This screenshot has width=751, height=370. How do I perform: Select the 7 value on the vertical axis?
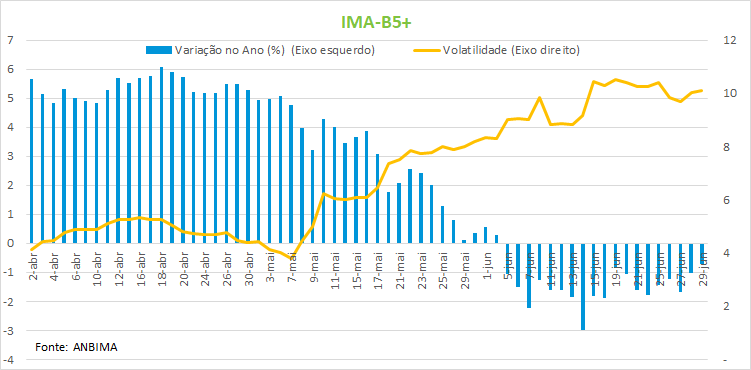[x=10, y=40]
